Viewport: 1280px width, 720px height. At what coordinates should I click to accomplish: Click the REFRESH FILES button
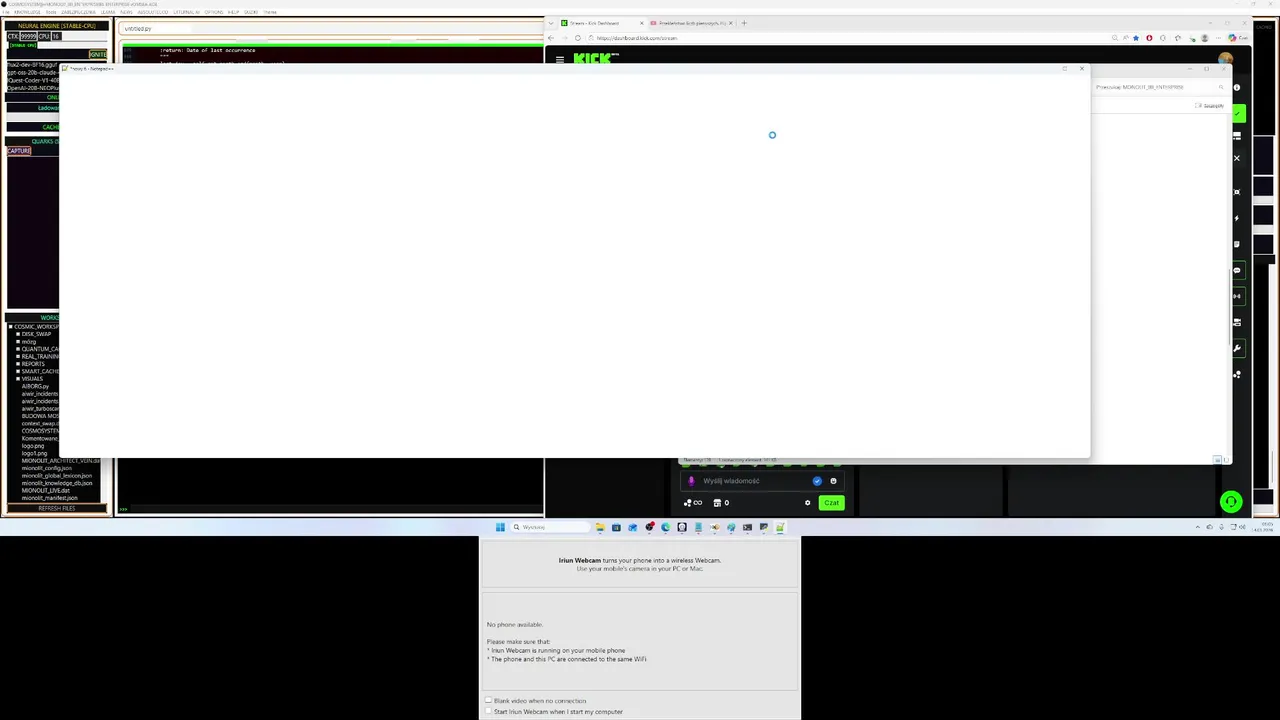[56, 508]
